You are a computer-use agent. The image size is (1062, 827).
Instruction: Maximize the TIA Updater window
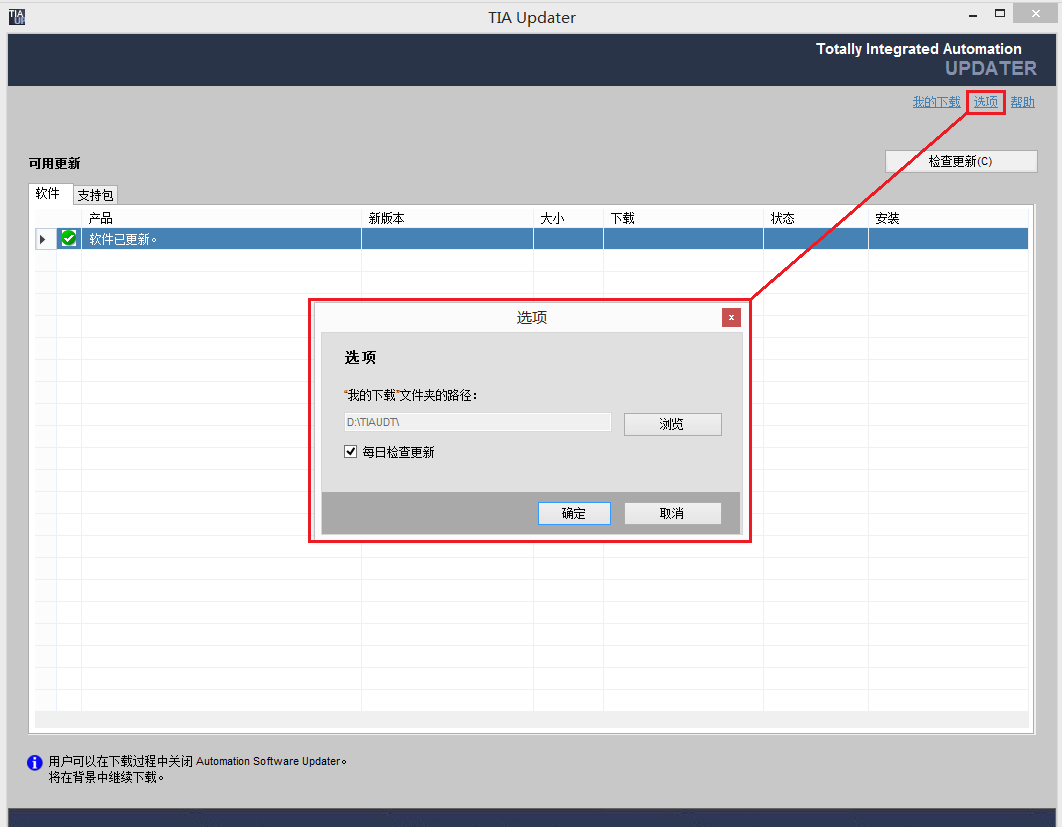(x=1000, y=14)
